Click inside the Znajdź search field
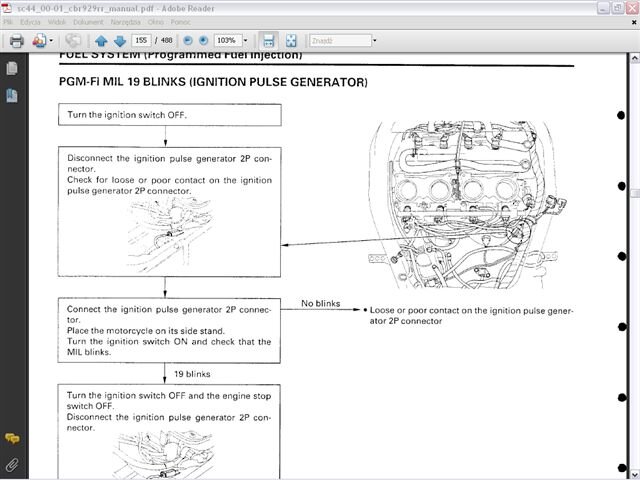 click(336, 41)
